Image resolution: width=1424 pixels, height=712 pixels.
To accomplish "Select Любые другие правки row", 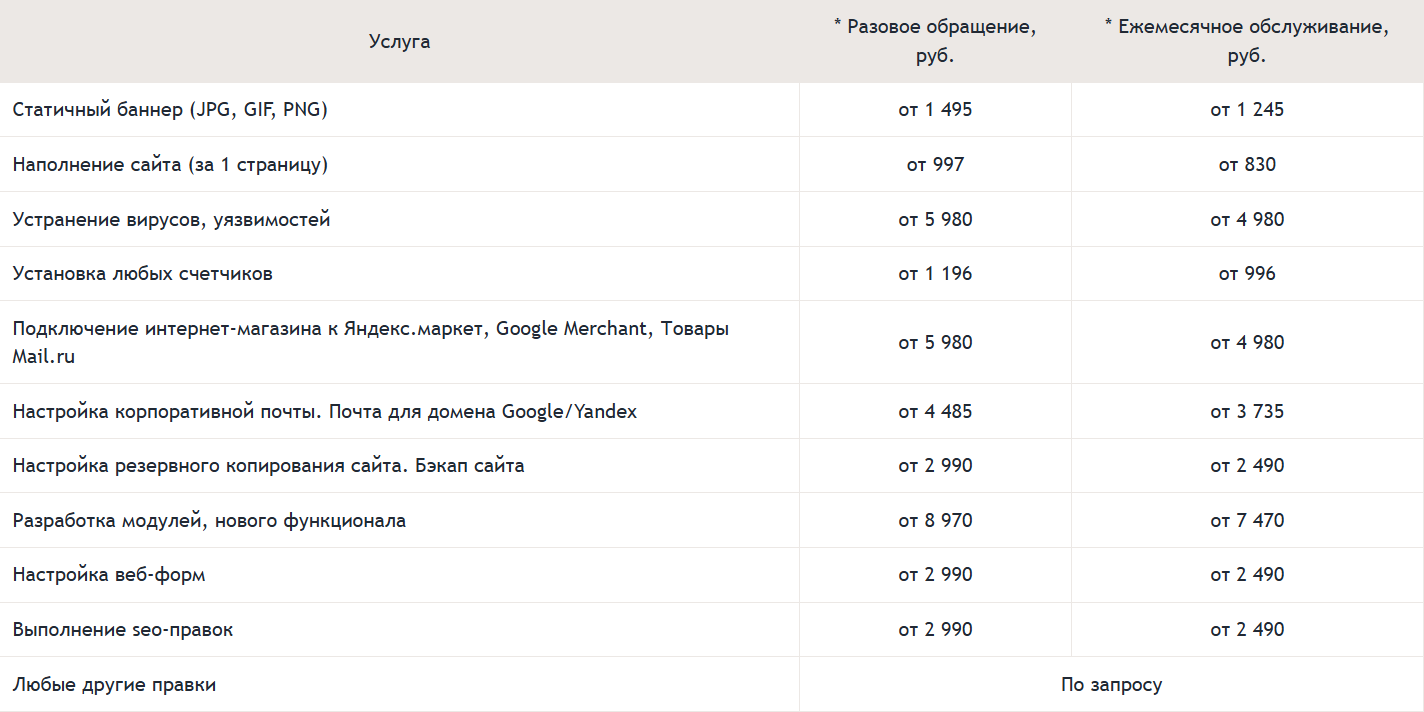I will tap(114, 685).
